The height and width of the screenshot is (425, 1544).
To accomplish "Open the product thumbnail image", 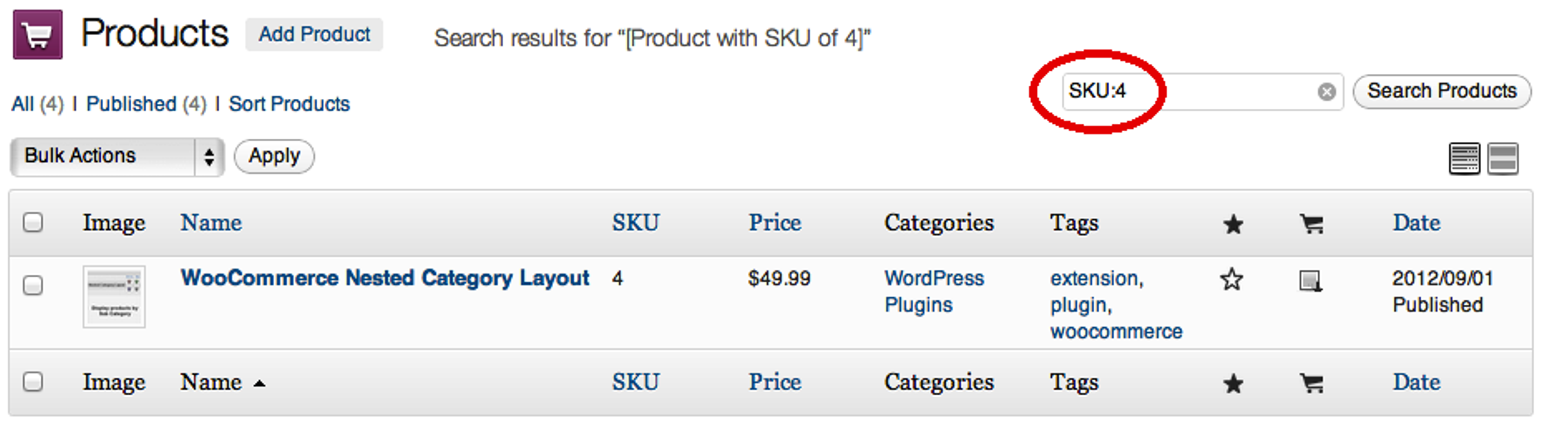I will click(x=114, y=297).
